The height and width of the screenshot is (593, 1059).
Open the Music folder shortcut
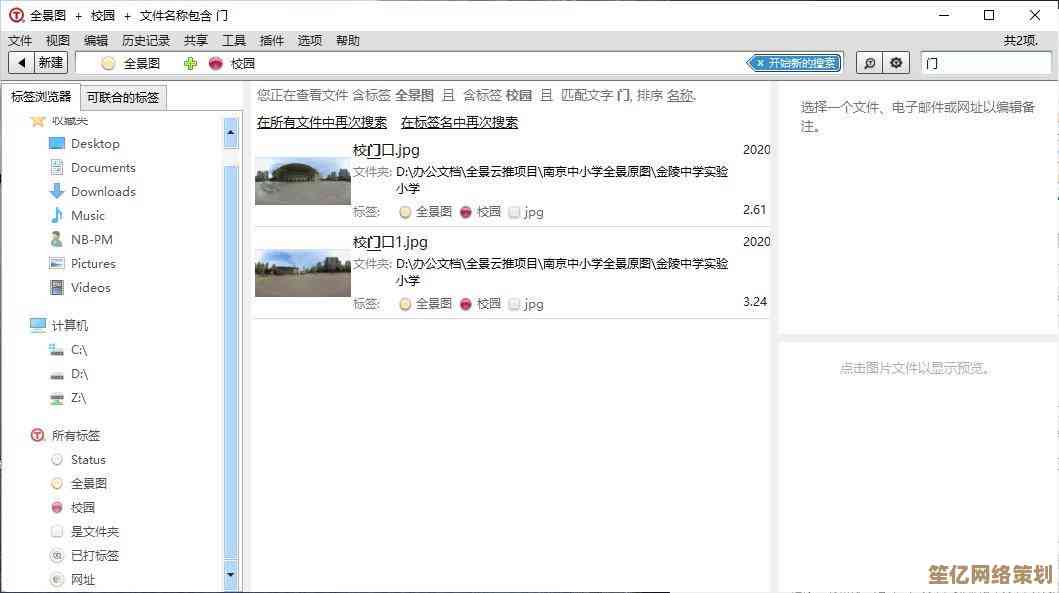[x=87, y=216]
